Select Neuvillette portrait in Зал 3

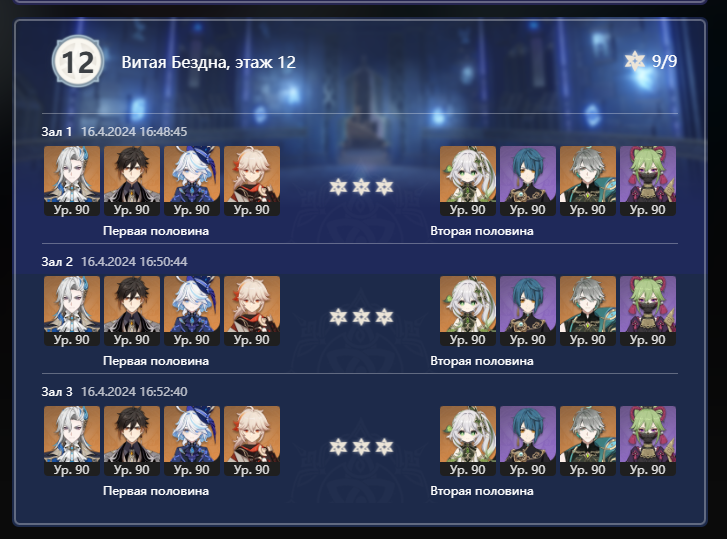point(72,441)
